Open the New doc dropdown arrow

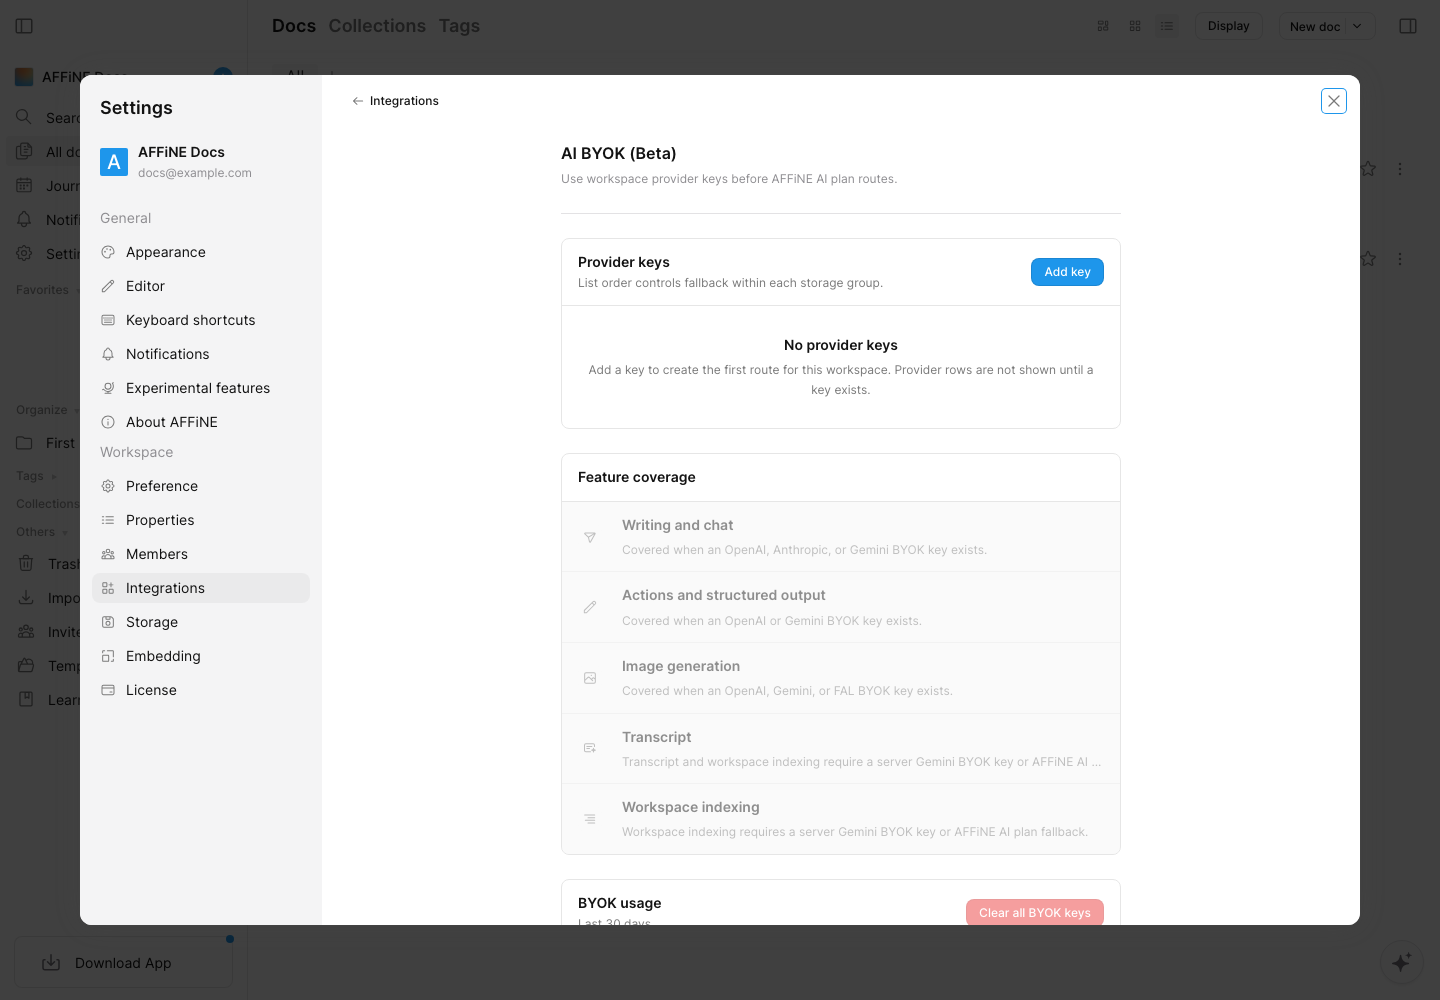[1357, 26]
